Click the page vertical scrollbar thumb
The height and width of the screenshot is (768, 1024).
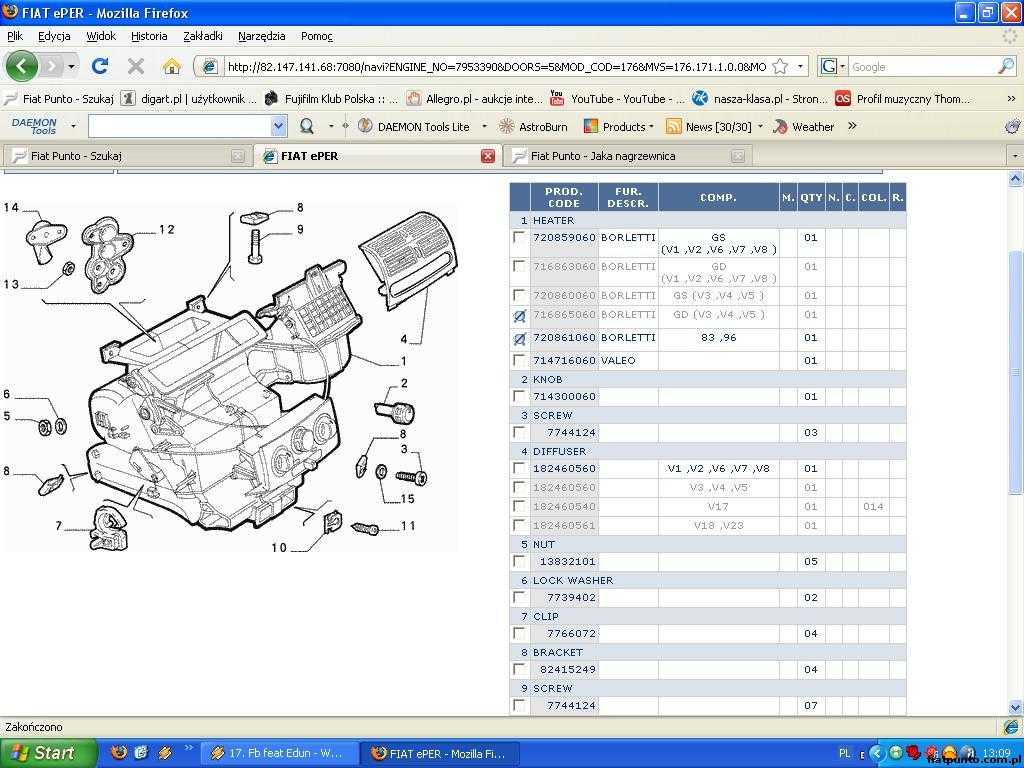point(1015,372)
